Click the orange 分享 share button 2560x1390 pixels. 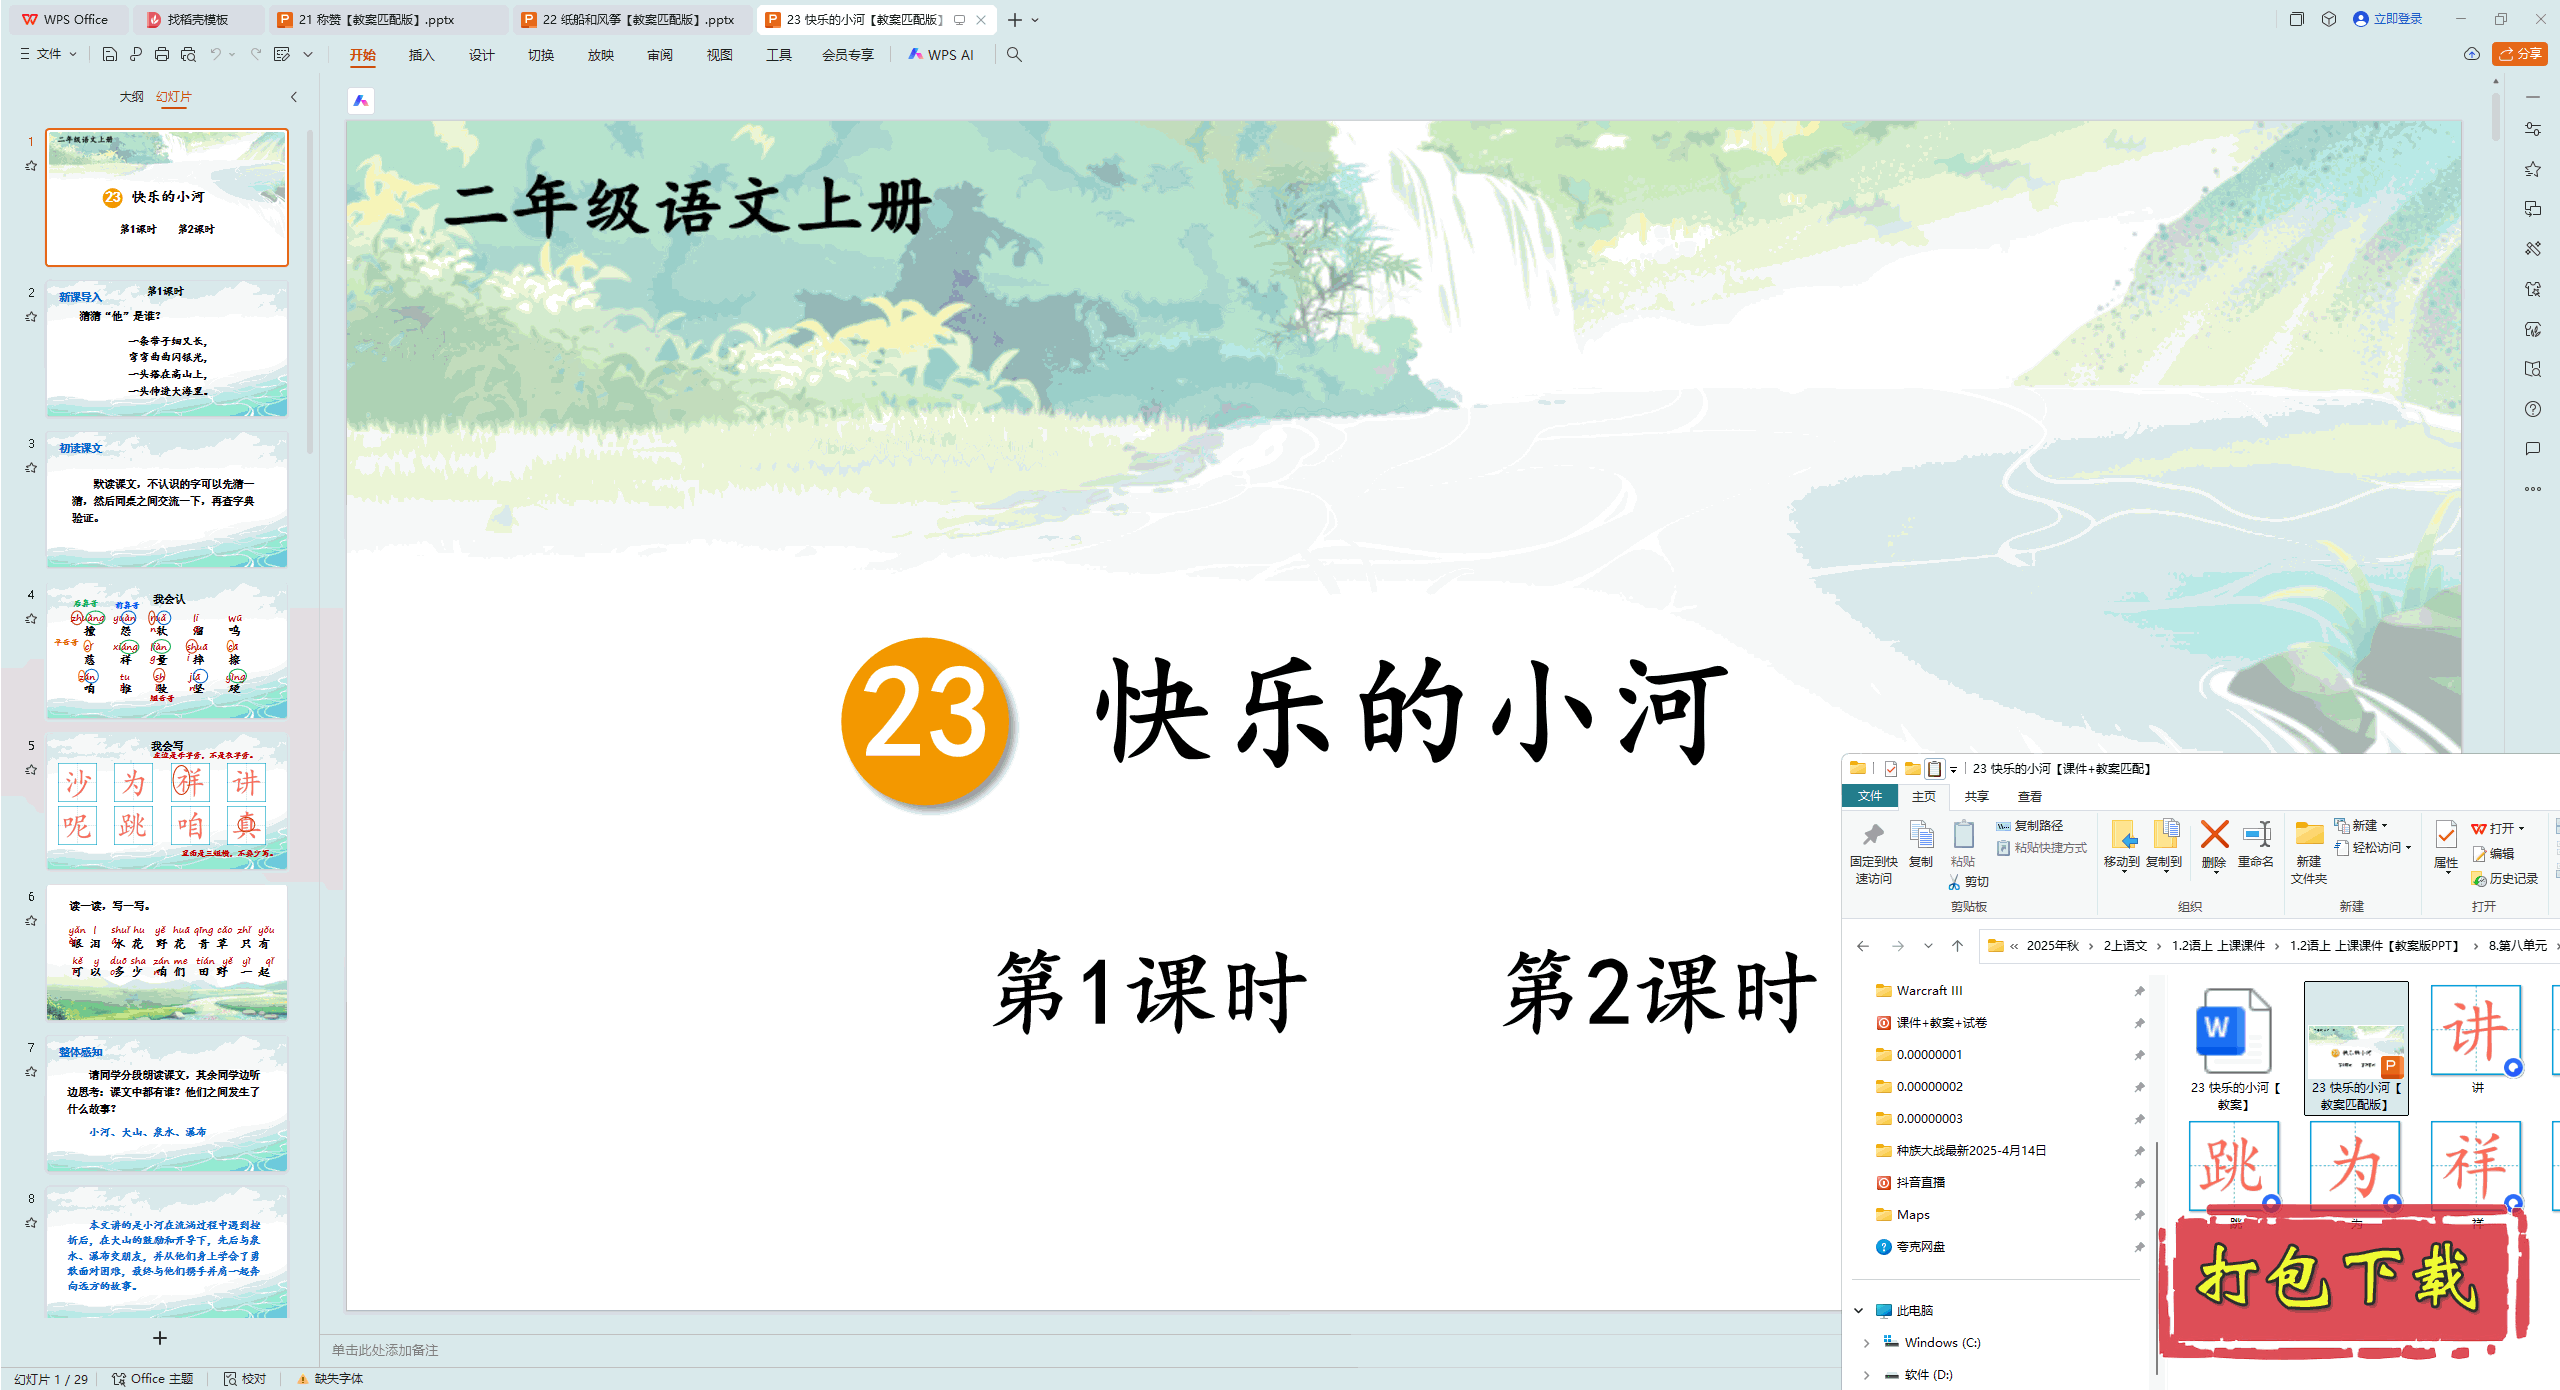(x=2520, y=54)
